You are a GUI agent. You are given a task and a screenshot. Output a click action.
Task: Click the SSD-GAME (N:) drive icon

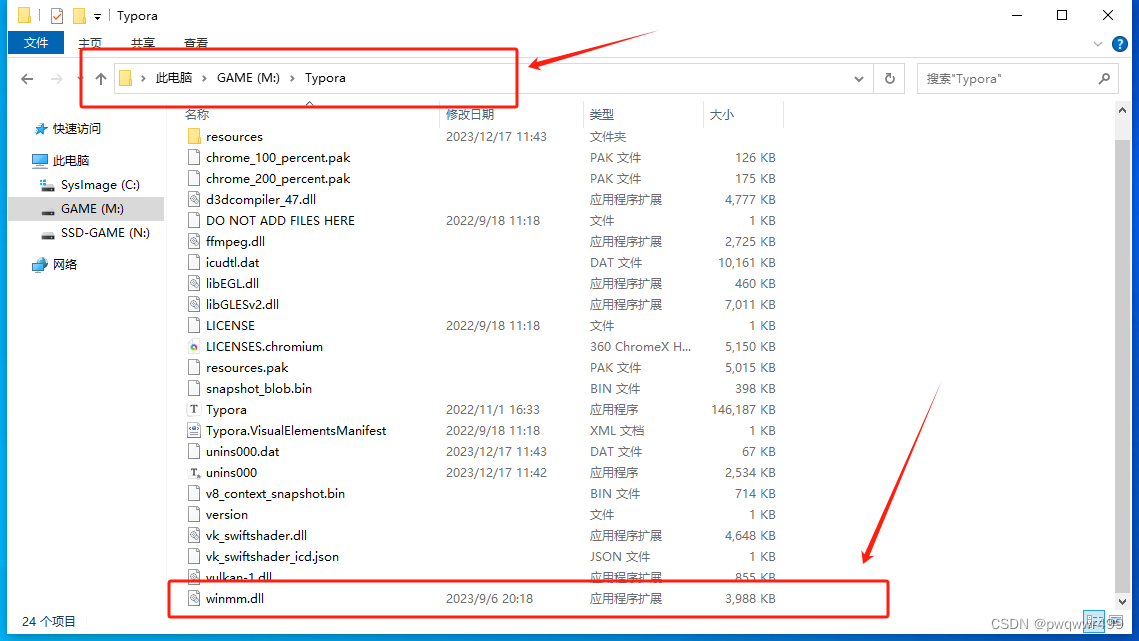point(47,233)
